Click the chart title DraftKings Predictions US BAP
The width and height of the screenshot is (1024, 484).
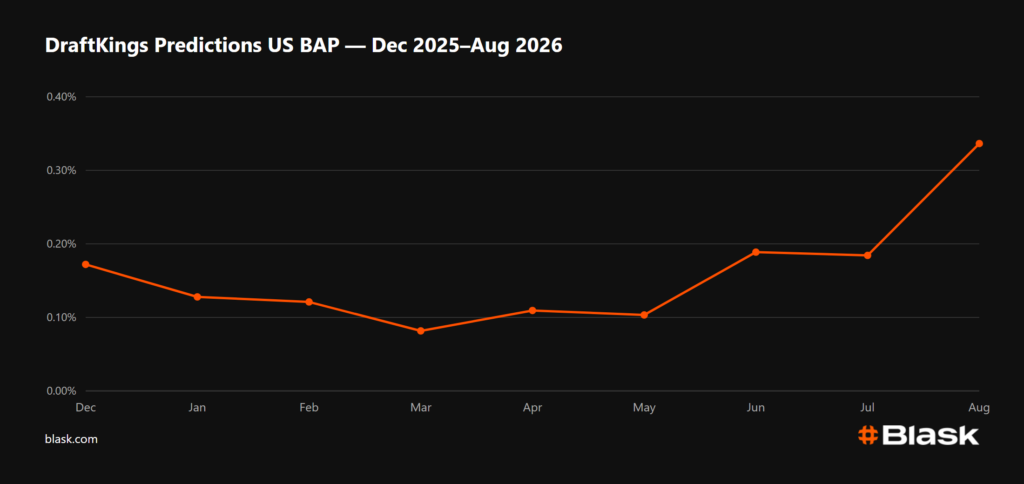coord(304,47)
